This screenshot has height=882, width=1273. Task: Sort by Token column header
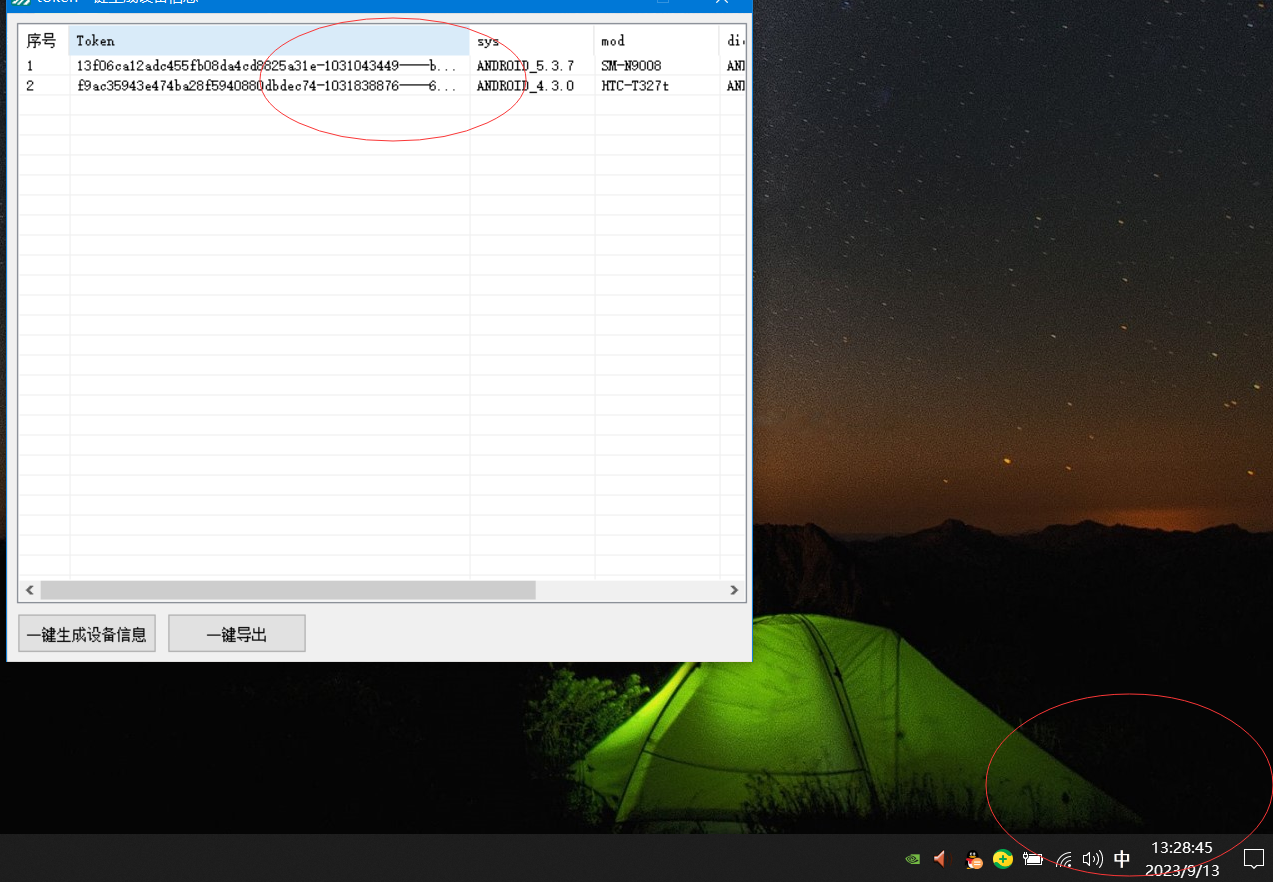tap(270, 41)
